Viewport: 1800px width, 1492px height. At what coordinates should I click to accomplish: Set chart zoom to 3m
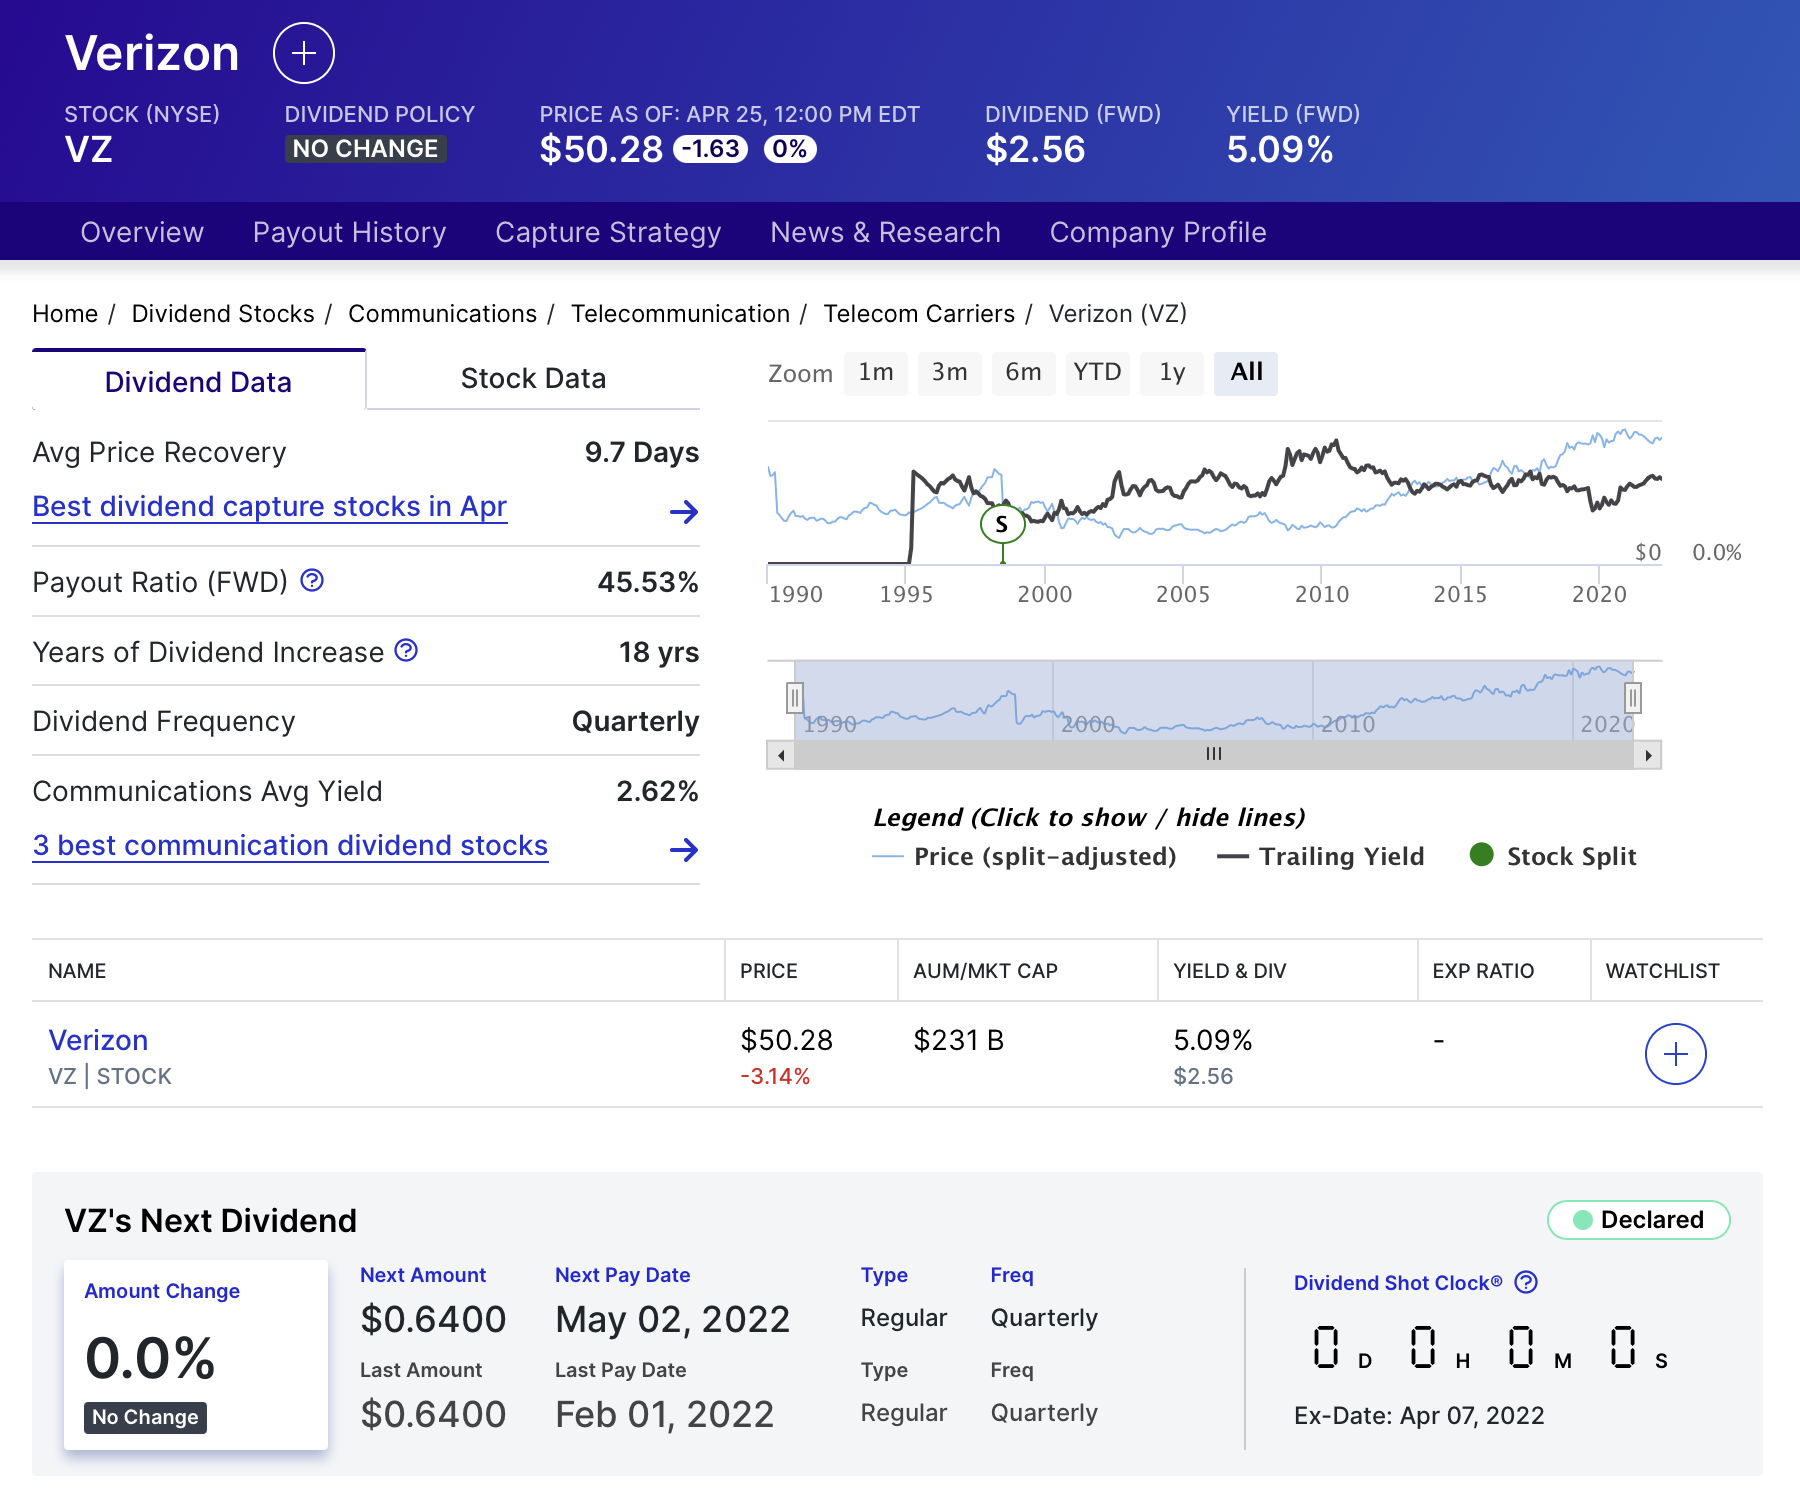click(950, 373)
